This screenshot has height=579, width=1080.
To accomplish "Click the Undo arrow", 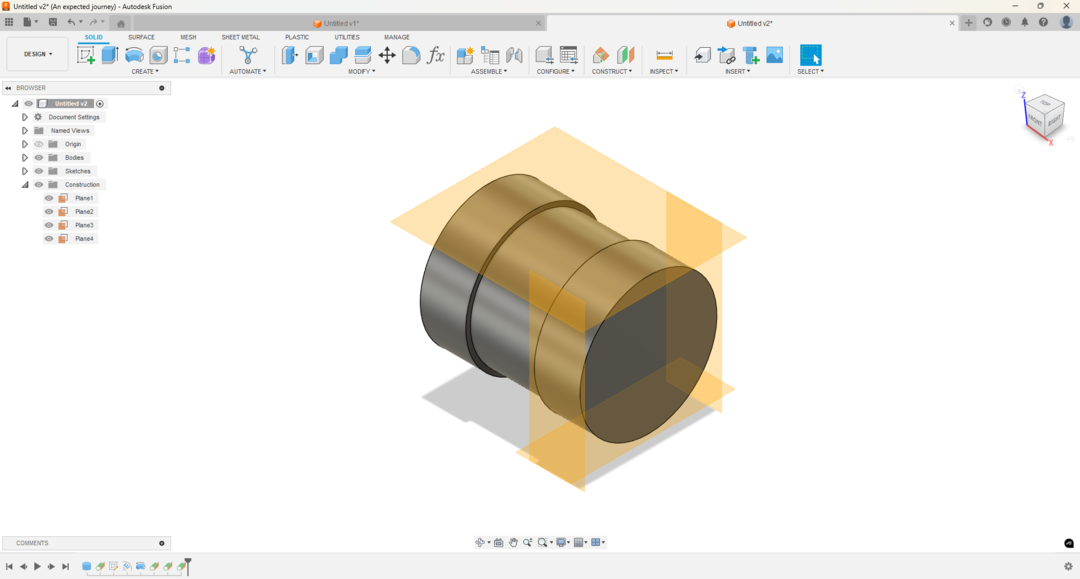I will [71, 22].
